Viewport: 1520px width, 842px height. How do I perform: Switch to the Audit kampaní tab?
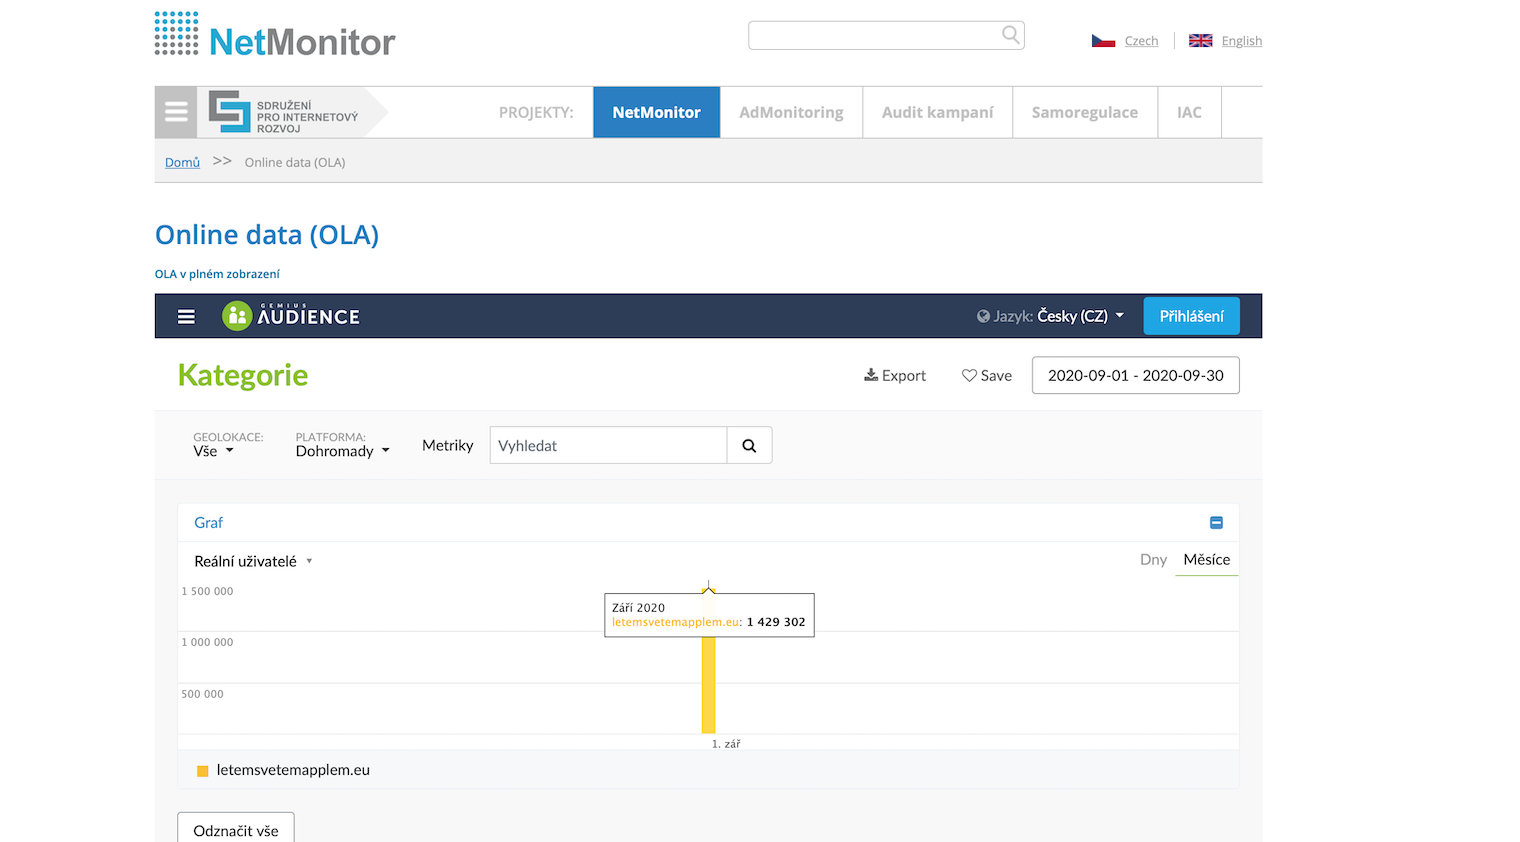[x=938, y=112]
